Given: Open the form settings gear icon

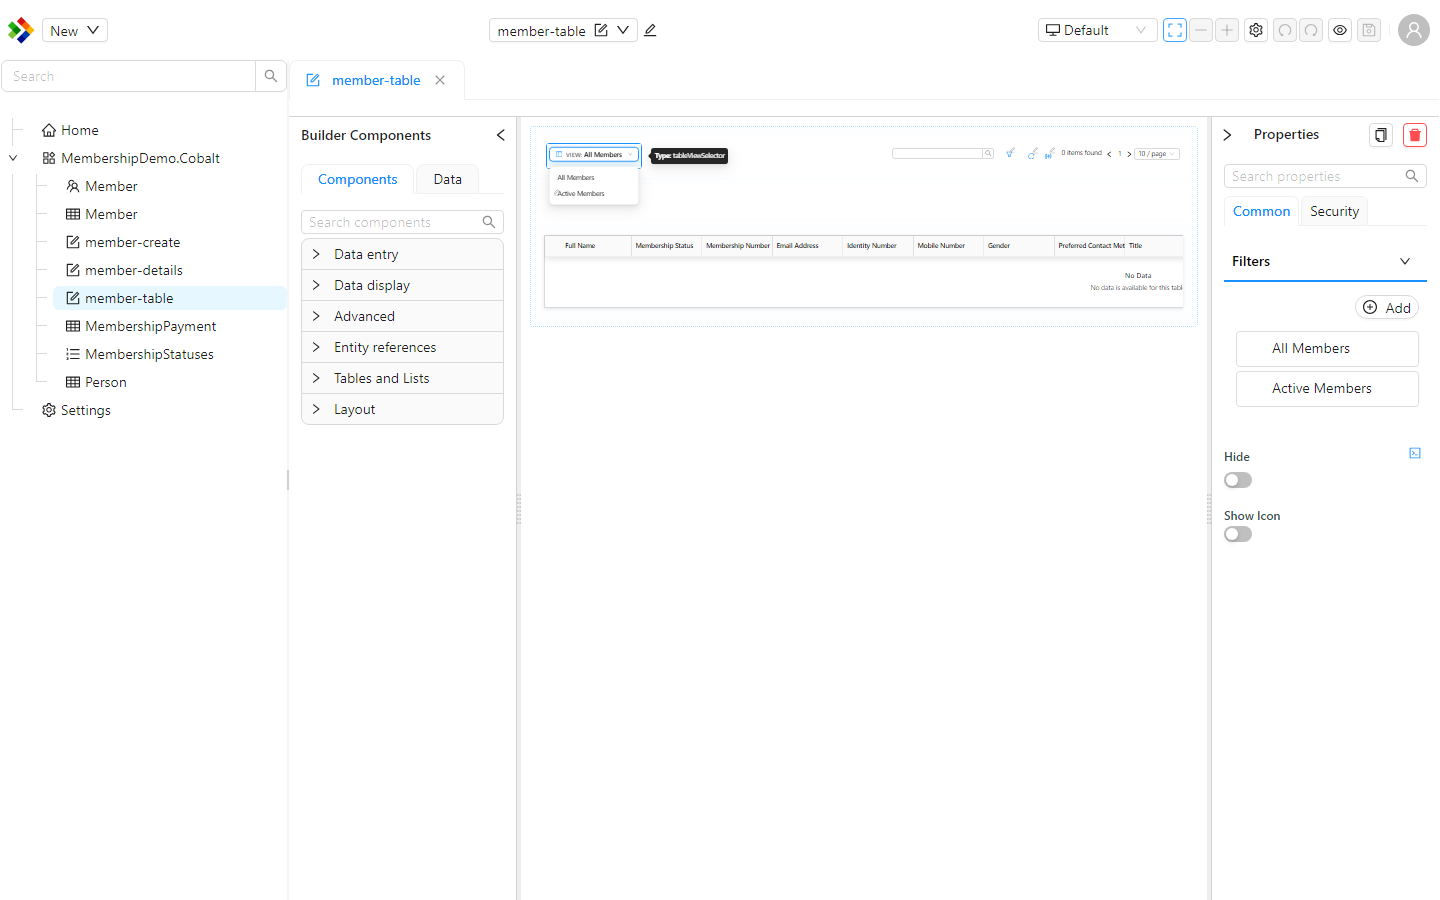Looking at the screenshot, I should (x=1256, y=30).
